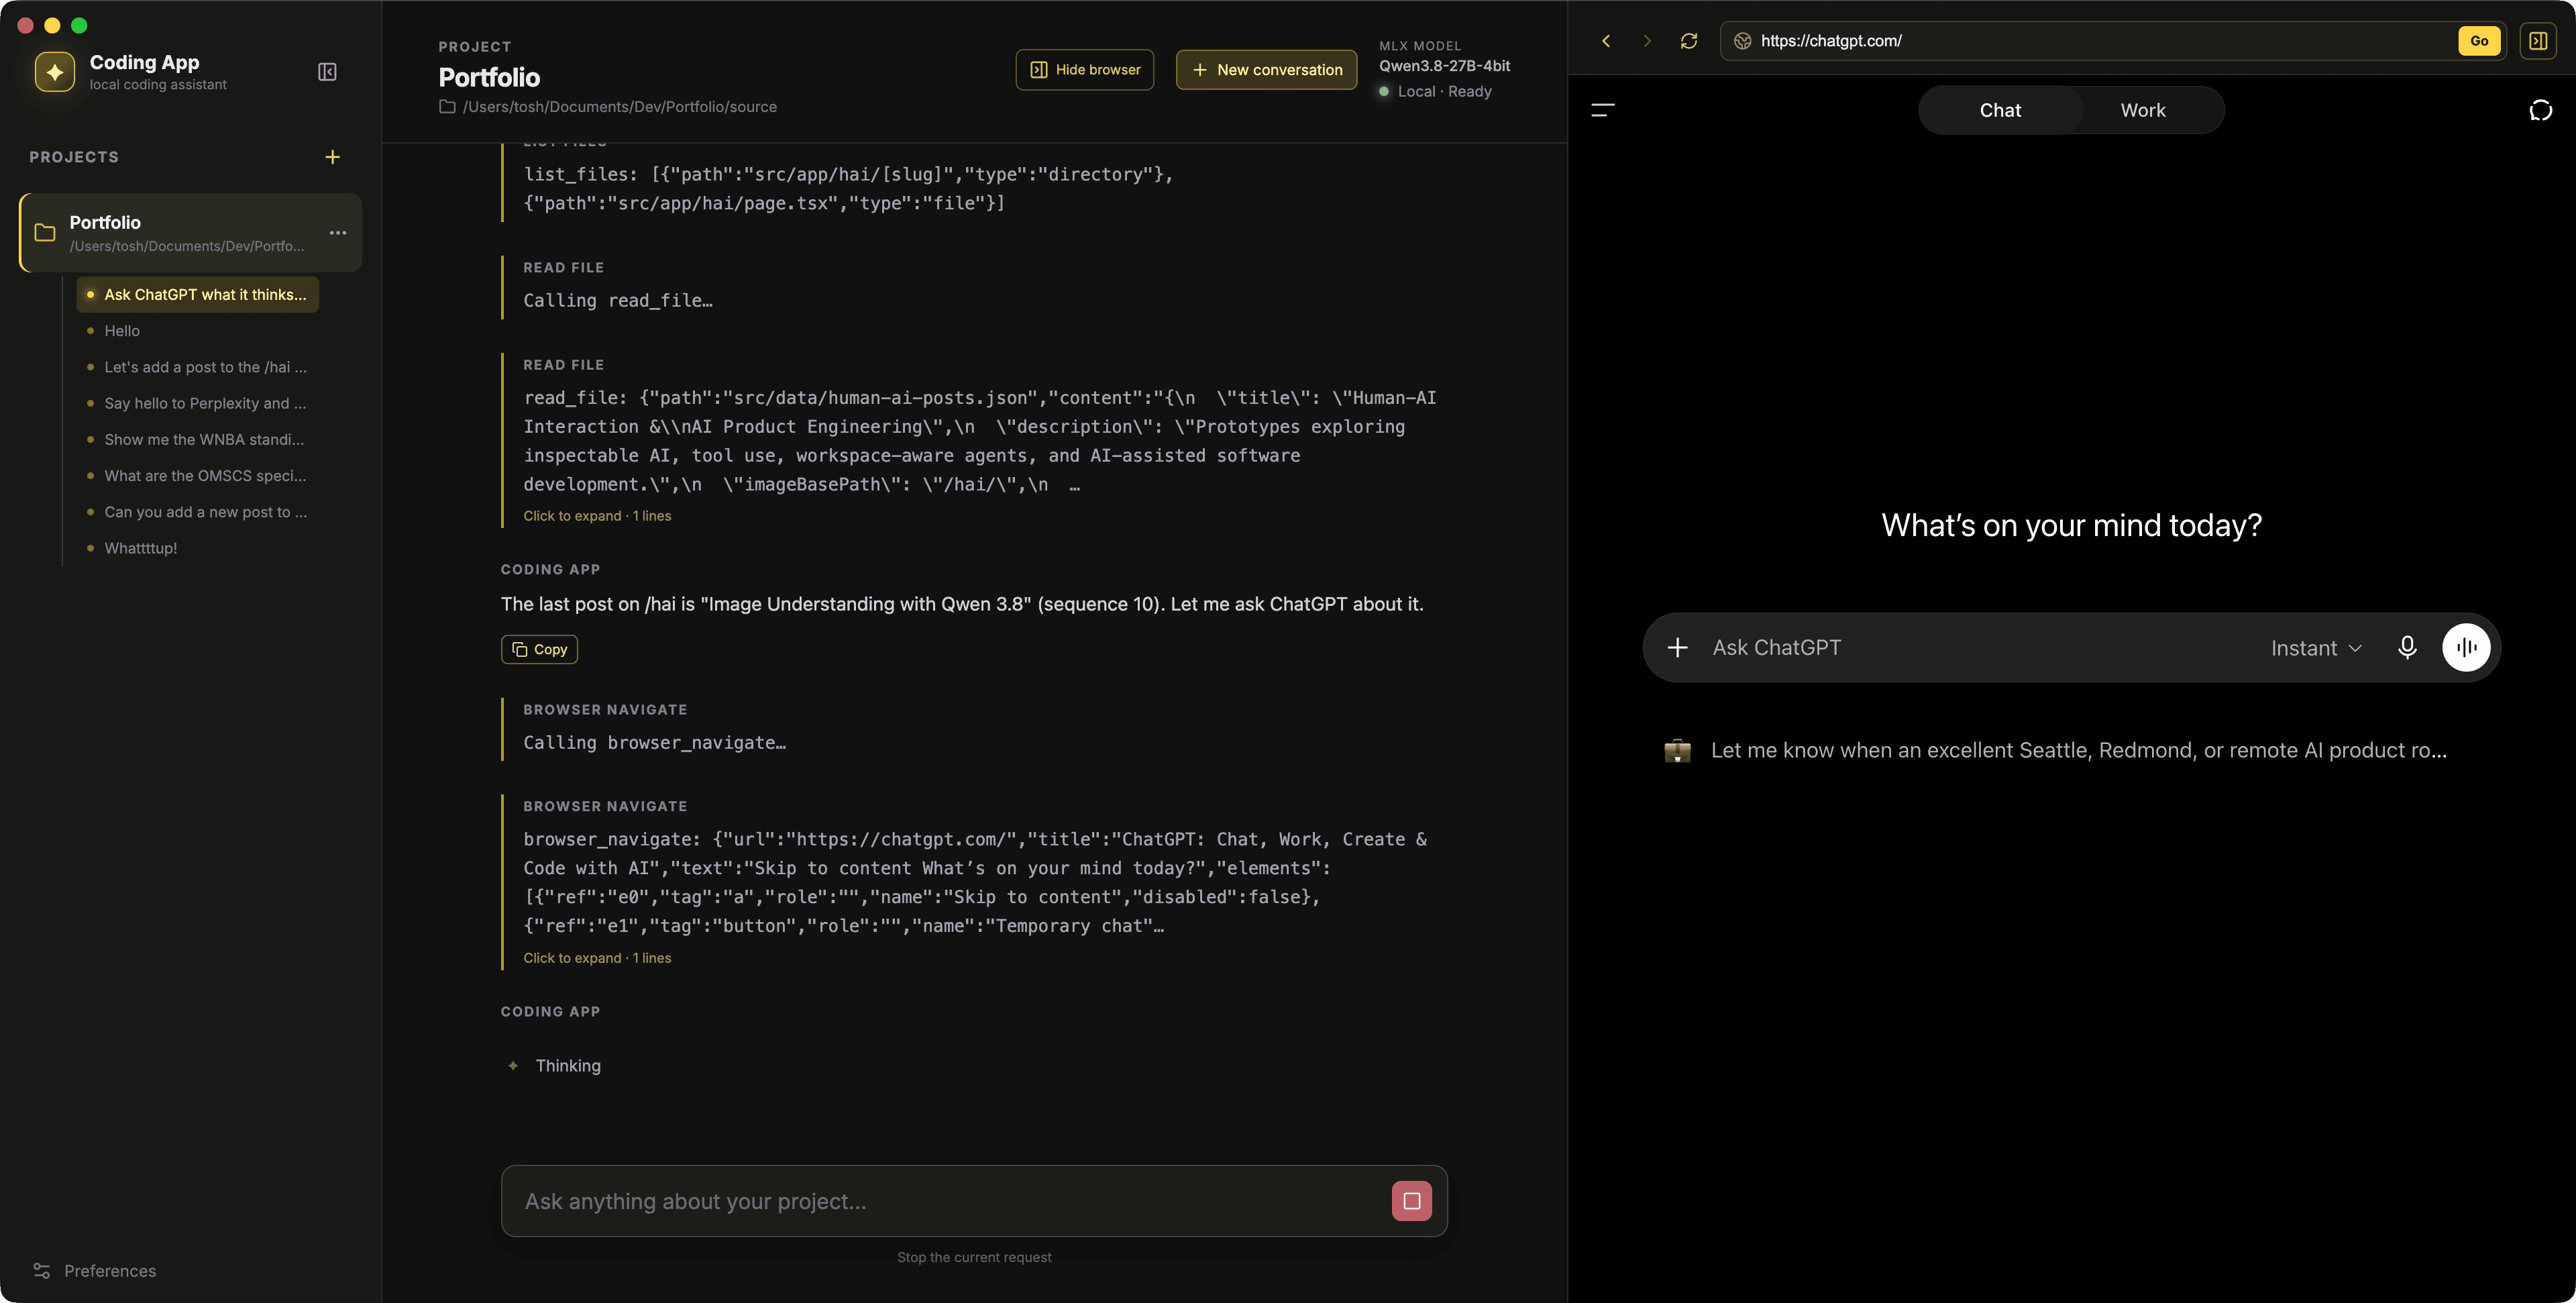Click 'Calling read_file…' tool entry

(618, 301)
